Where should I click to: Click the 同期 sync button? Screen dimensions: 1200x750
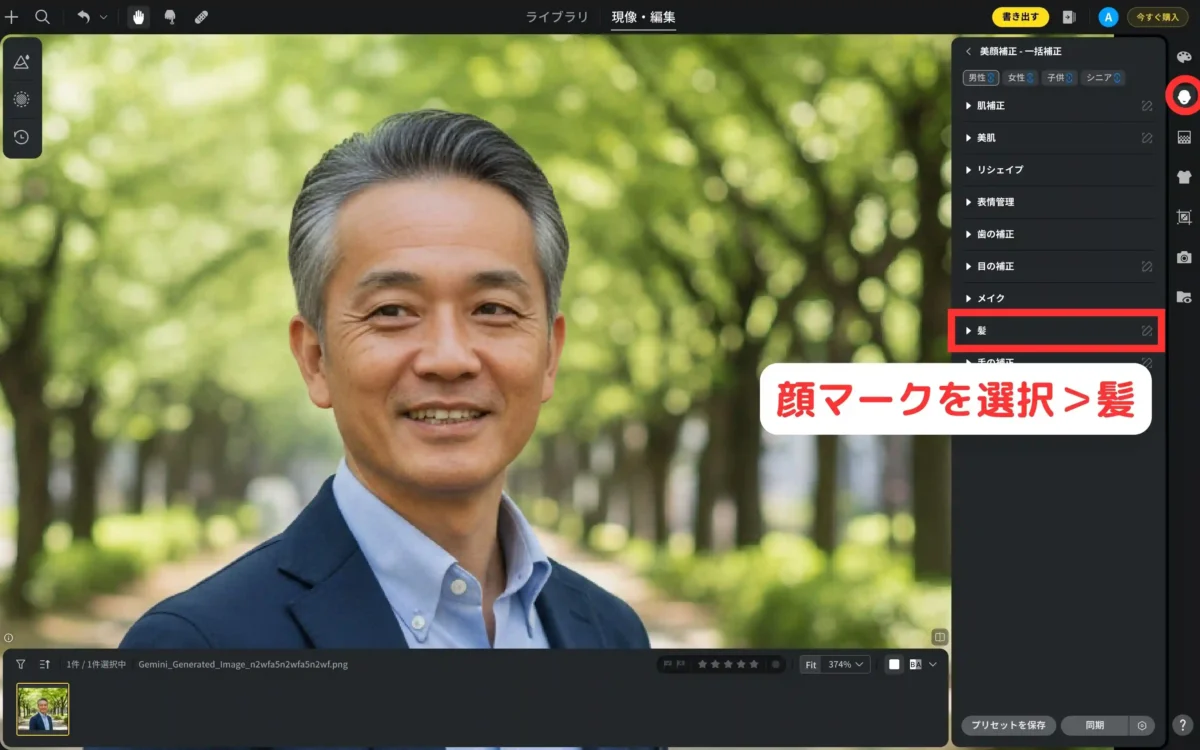[x=1094, y=726]
